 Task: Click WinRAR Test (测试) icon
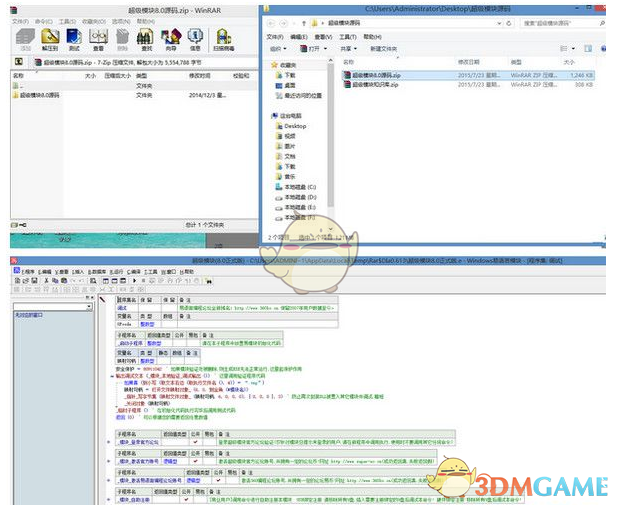coord(74,40)
